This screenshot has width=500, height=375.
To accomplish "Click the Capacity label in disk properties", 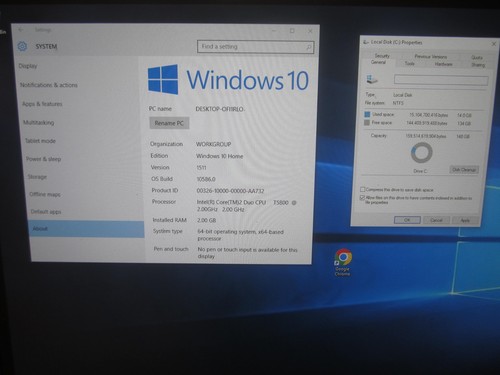I will (379, 136).
